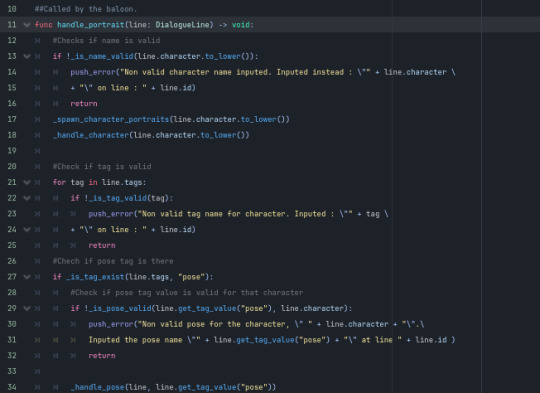Image resolution: width=540 pixels, height=393 pixels.
Task: Click the 'DialogueLine' type hint
Action: [x=182, y=25]
